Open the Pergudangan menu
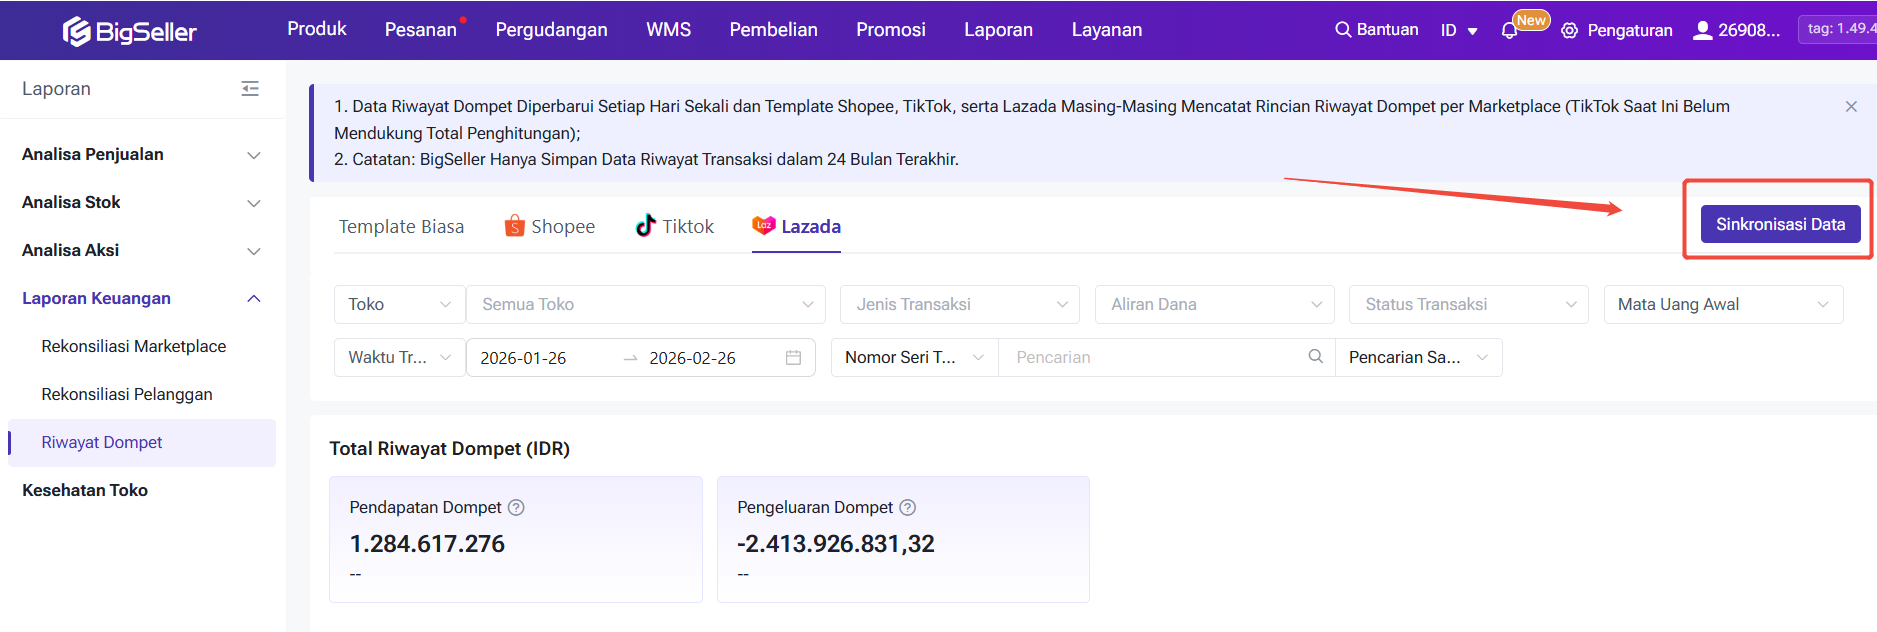 coord(551,30)
